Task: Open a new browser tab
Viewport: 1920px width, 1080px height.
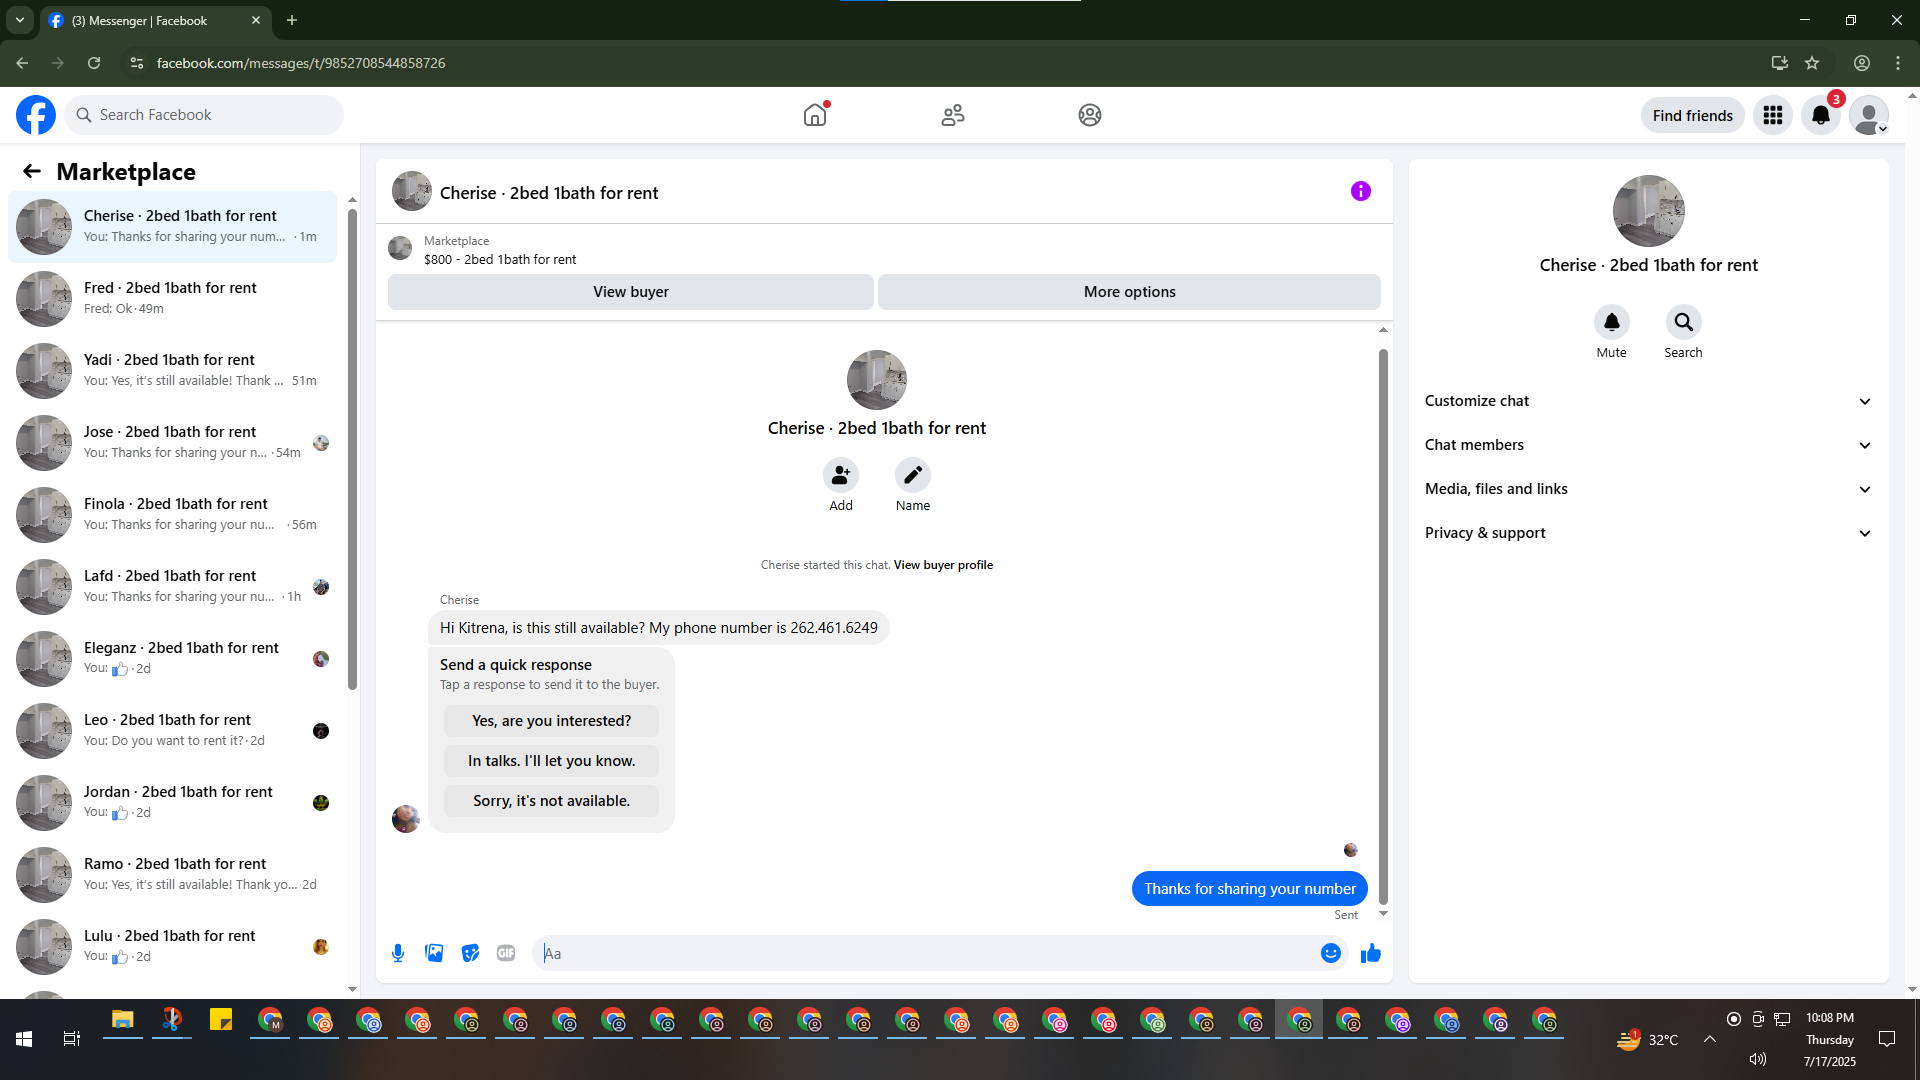Action: (x=292, y=20)
